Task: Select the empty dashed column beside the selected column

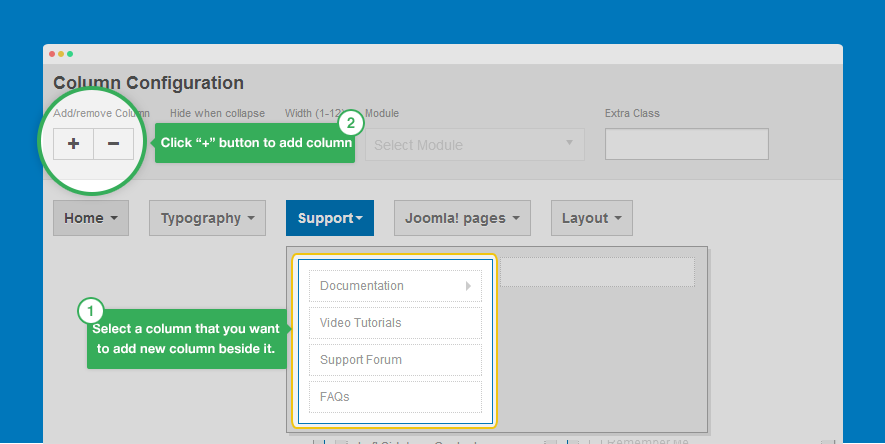Action: [596, 271]
